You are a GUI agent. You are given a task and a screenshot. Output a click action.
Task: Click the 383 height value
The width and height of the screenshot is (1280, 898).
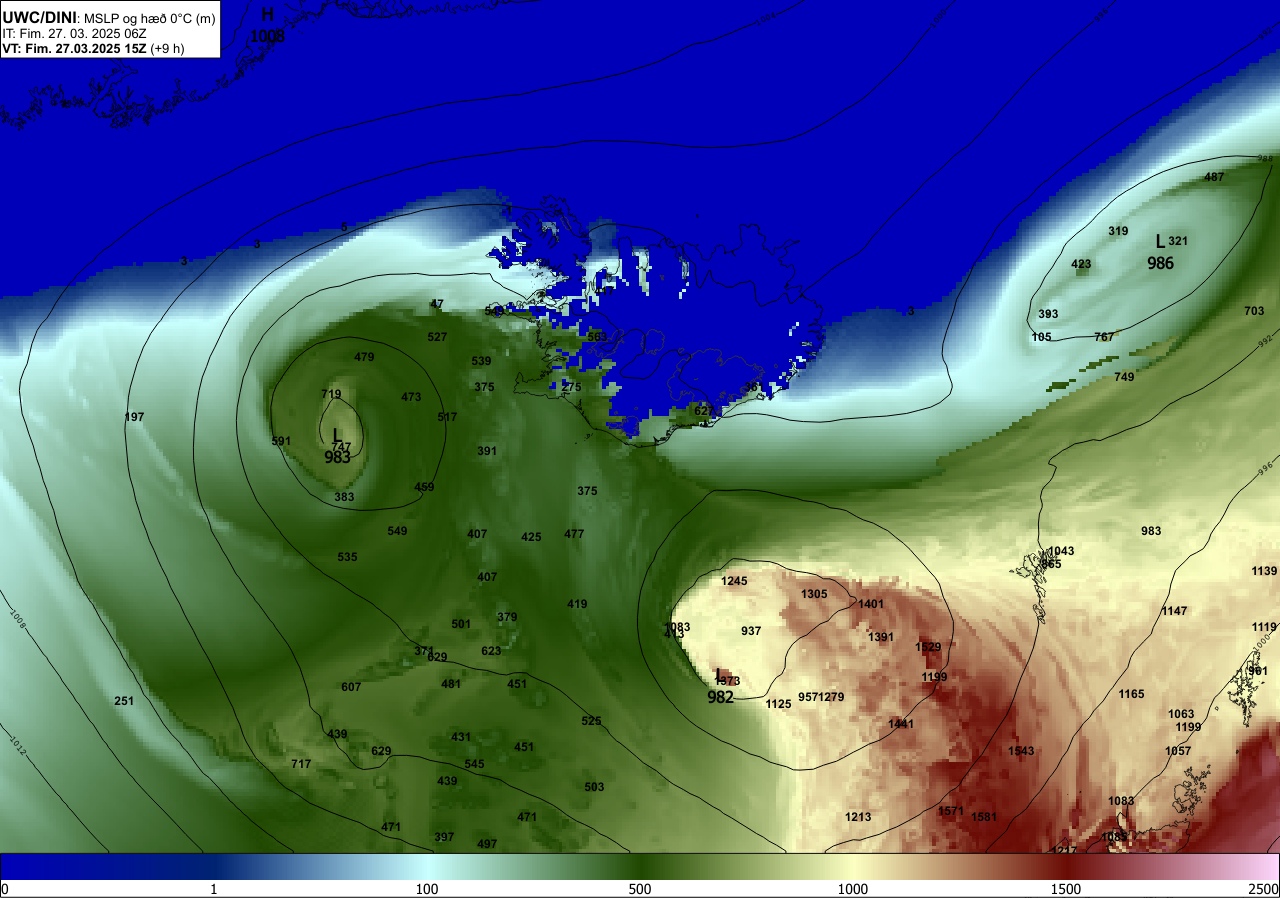click(x=344, y=497)
